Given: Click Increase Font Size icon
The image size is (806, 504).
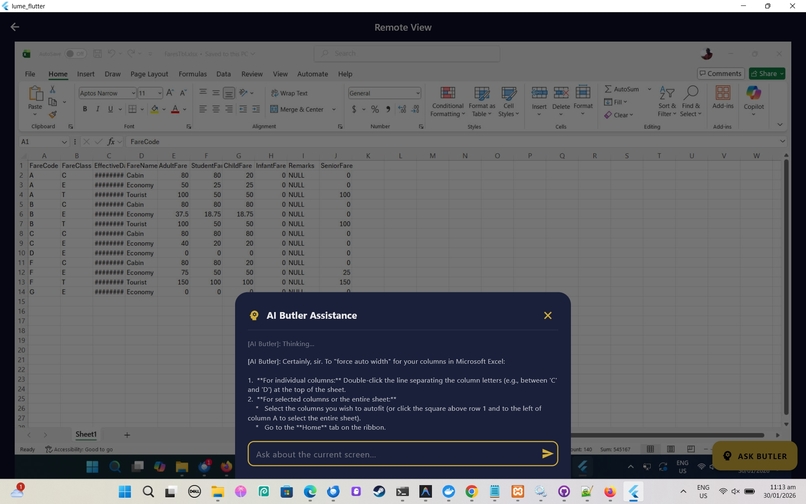Looking at the screenshot, I should (170, 93).
